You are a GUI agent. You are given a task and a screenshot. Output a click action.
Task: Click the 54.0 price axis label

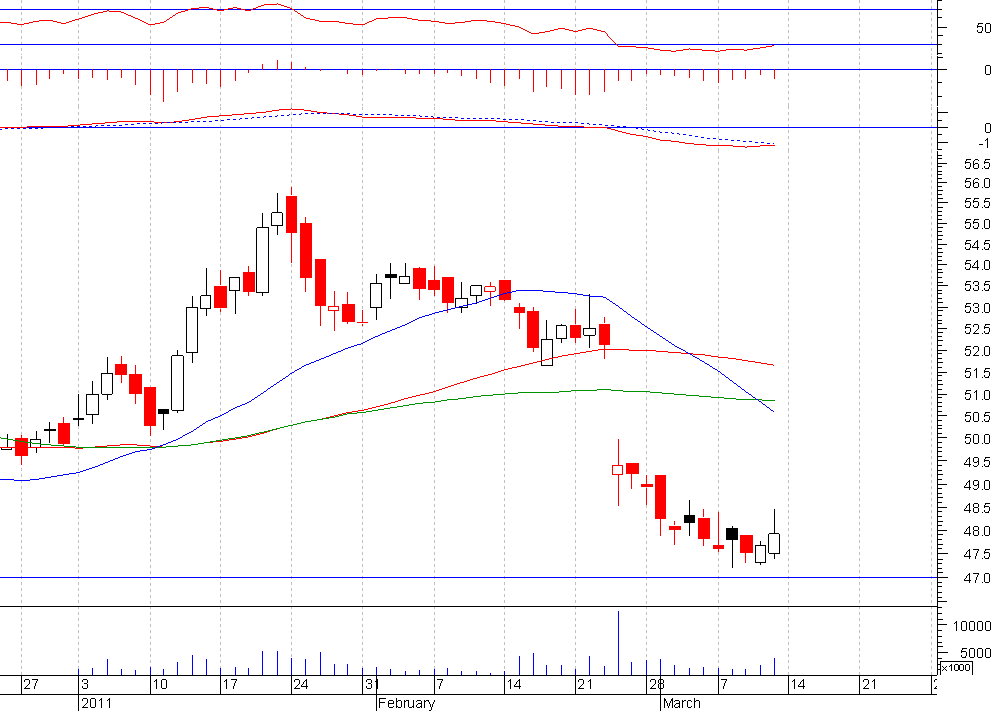point(977,265)
